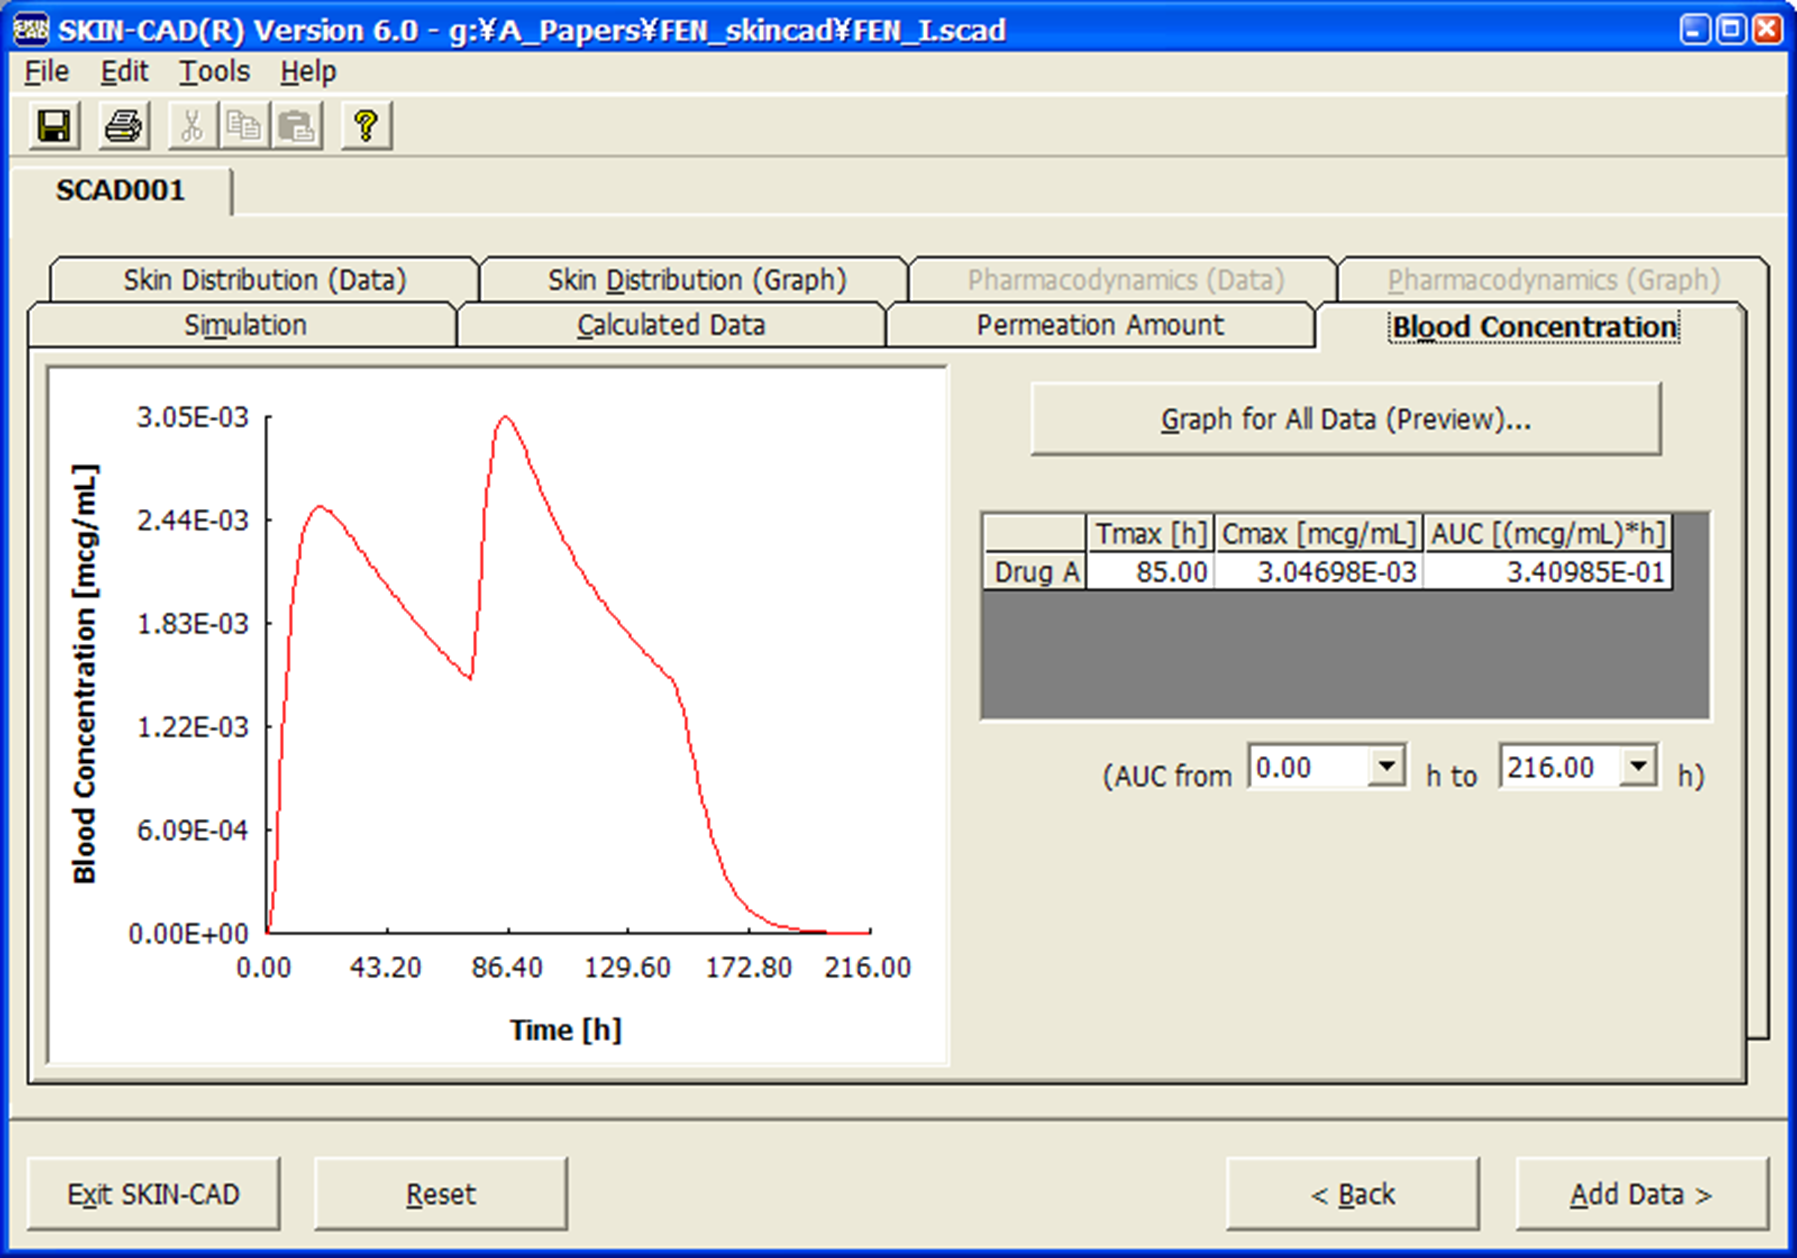Expand the AUC end time dropdown
The image size is (1797, 1258).
tap(1638, 768)
